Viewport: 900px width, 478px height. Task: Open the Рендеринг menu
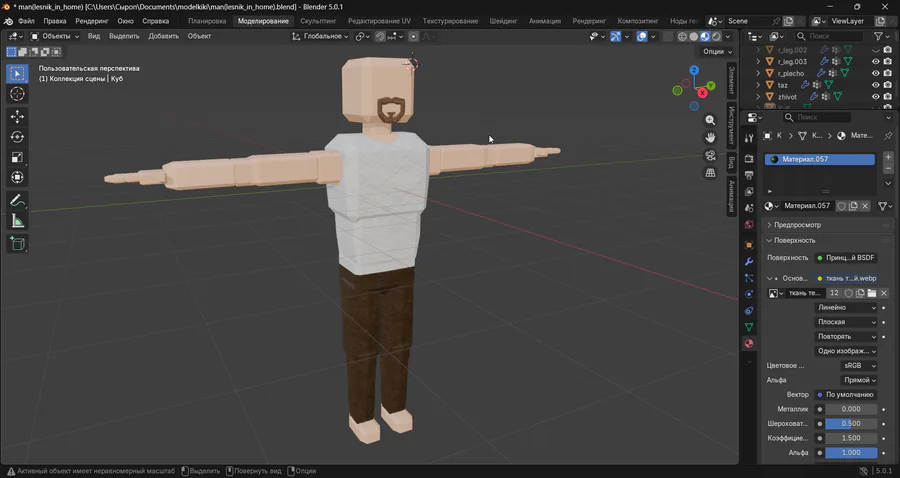(x=92, y=21)
